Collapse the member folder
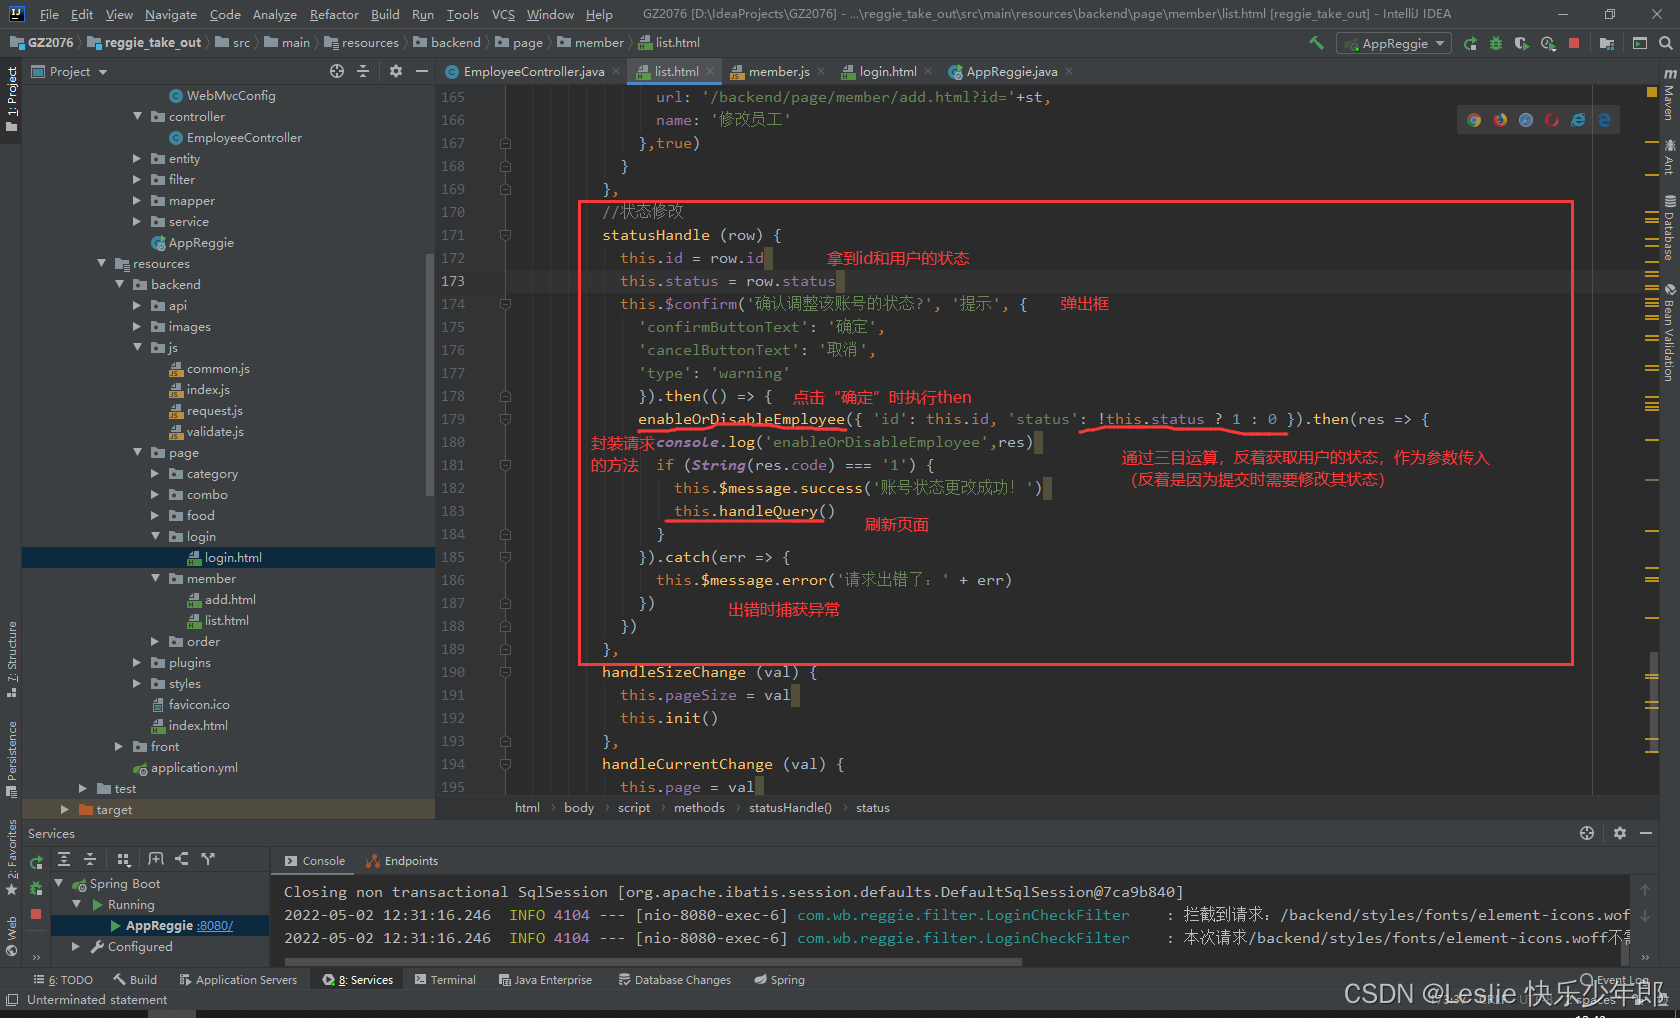 click(156, 579)
